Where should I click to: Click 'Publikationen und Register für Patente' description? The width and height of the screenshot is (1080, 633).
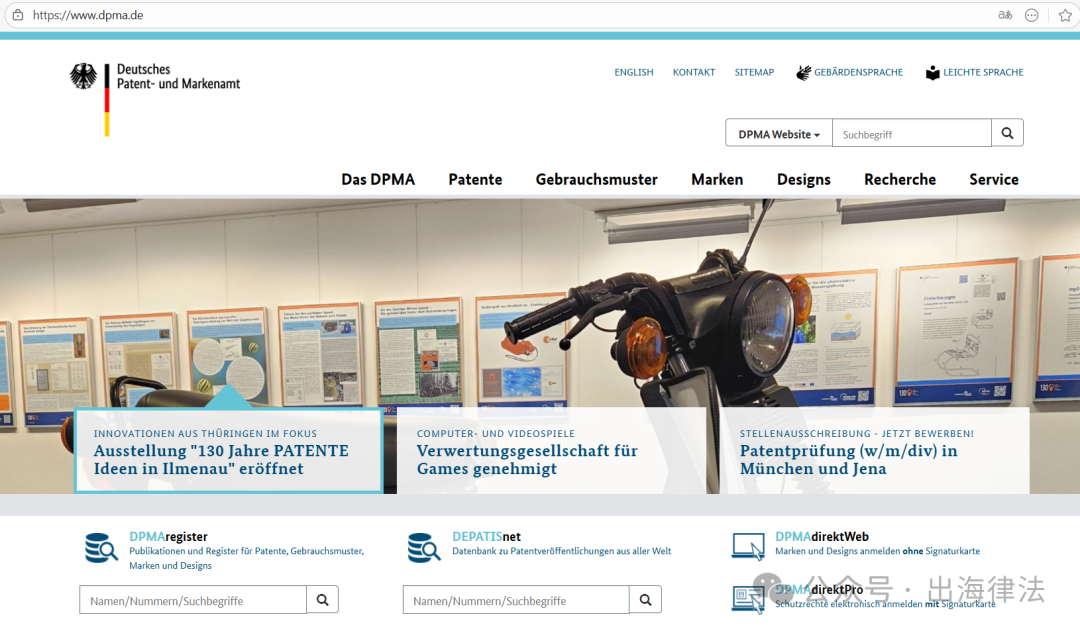point(247,558)
